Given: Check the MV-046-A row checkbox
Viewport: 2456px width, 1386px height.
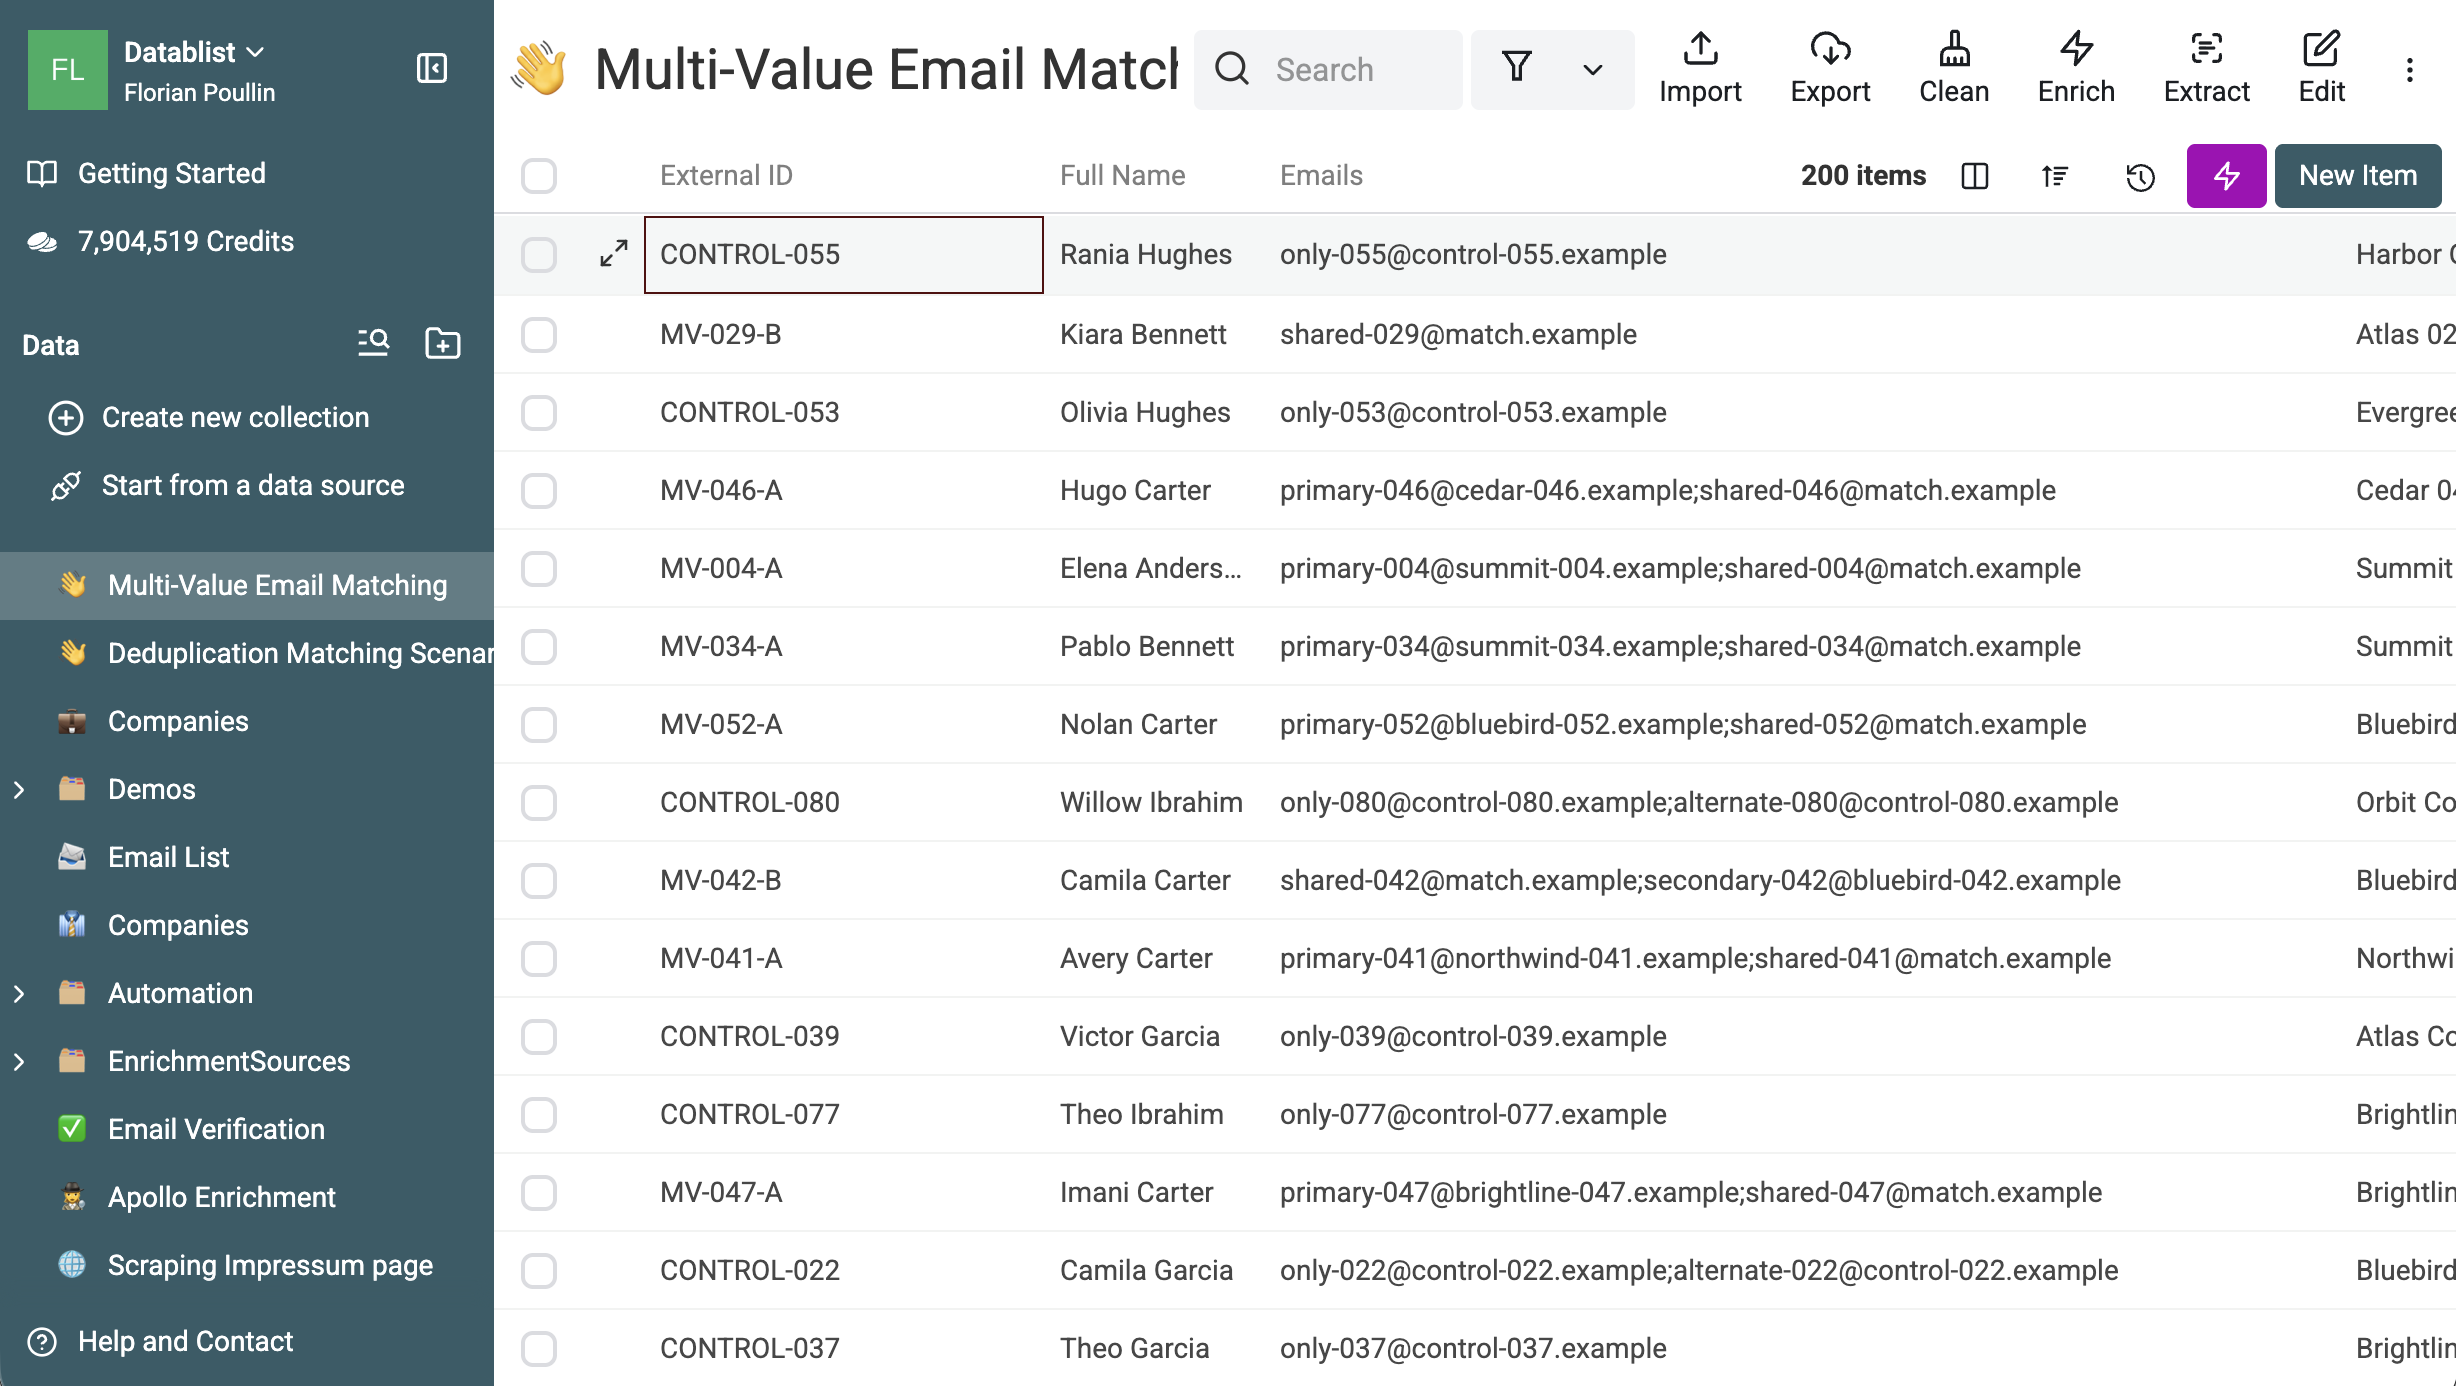Looking at the screenshot, I should click(539, 490).
